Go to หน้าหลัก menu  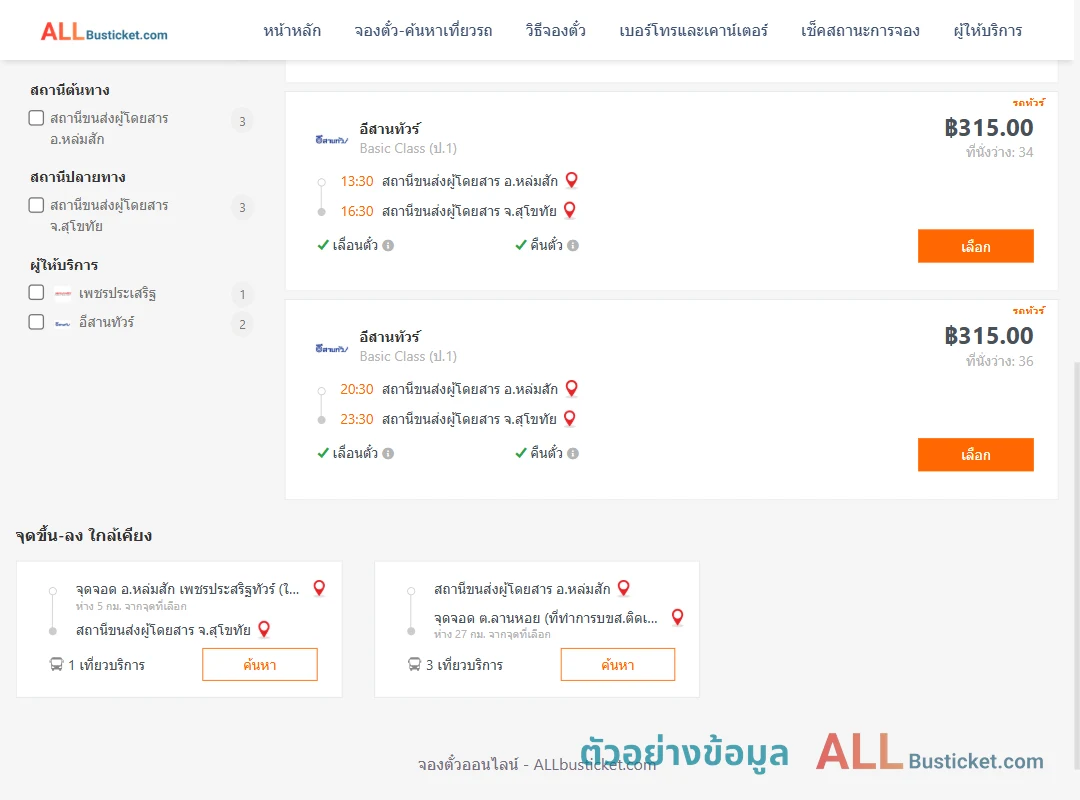[292, 31]
